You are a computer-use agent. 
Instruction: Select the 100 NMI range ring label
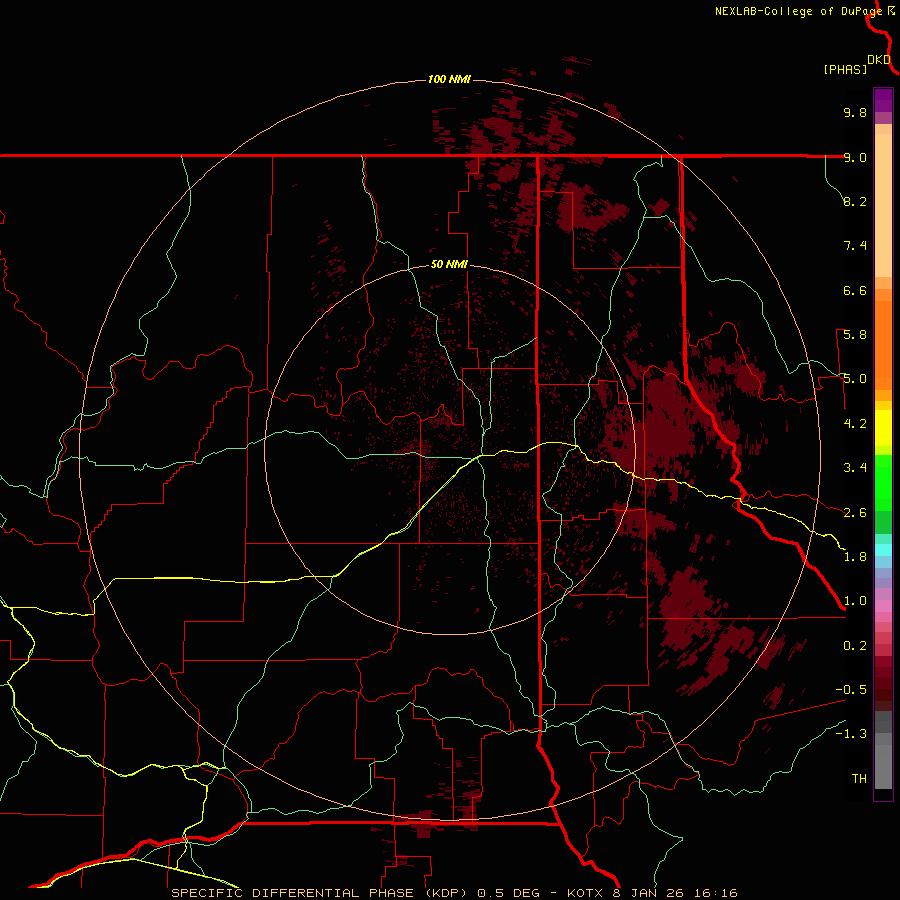pyautogui.click(x=449, y=79)
